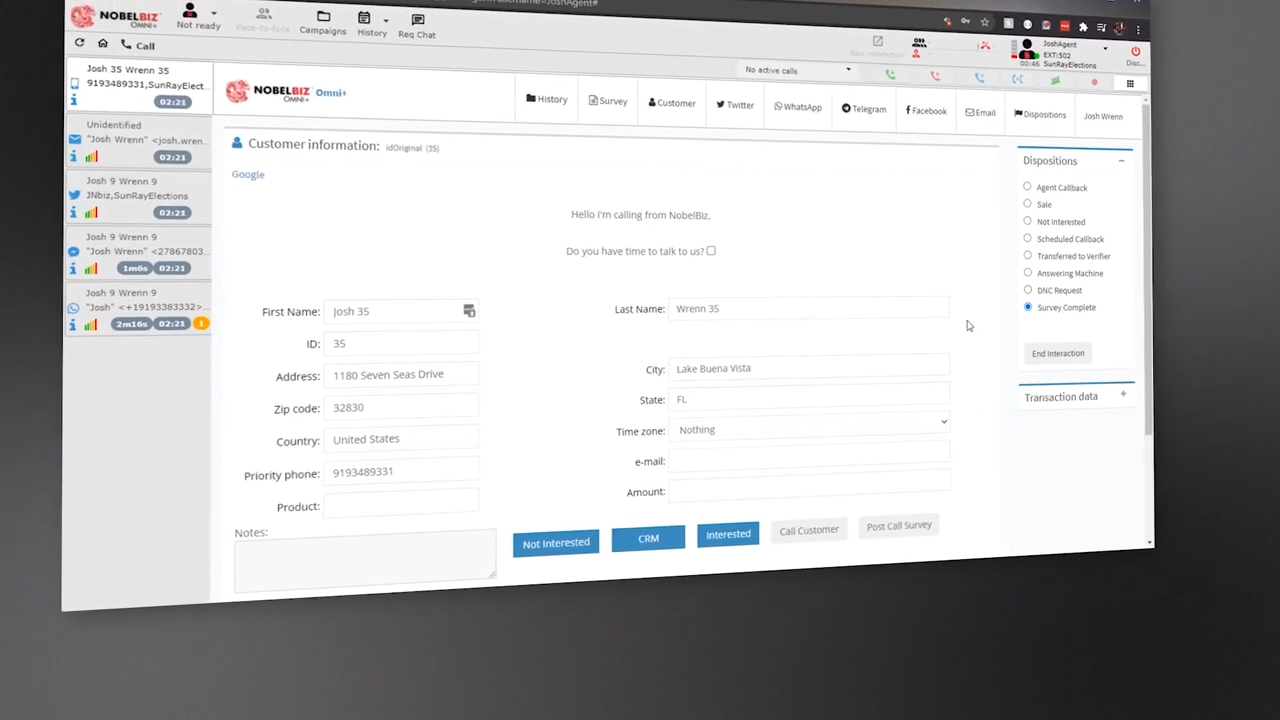Open the Telegram tab

click(864, 108)
